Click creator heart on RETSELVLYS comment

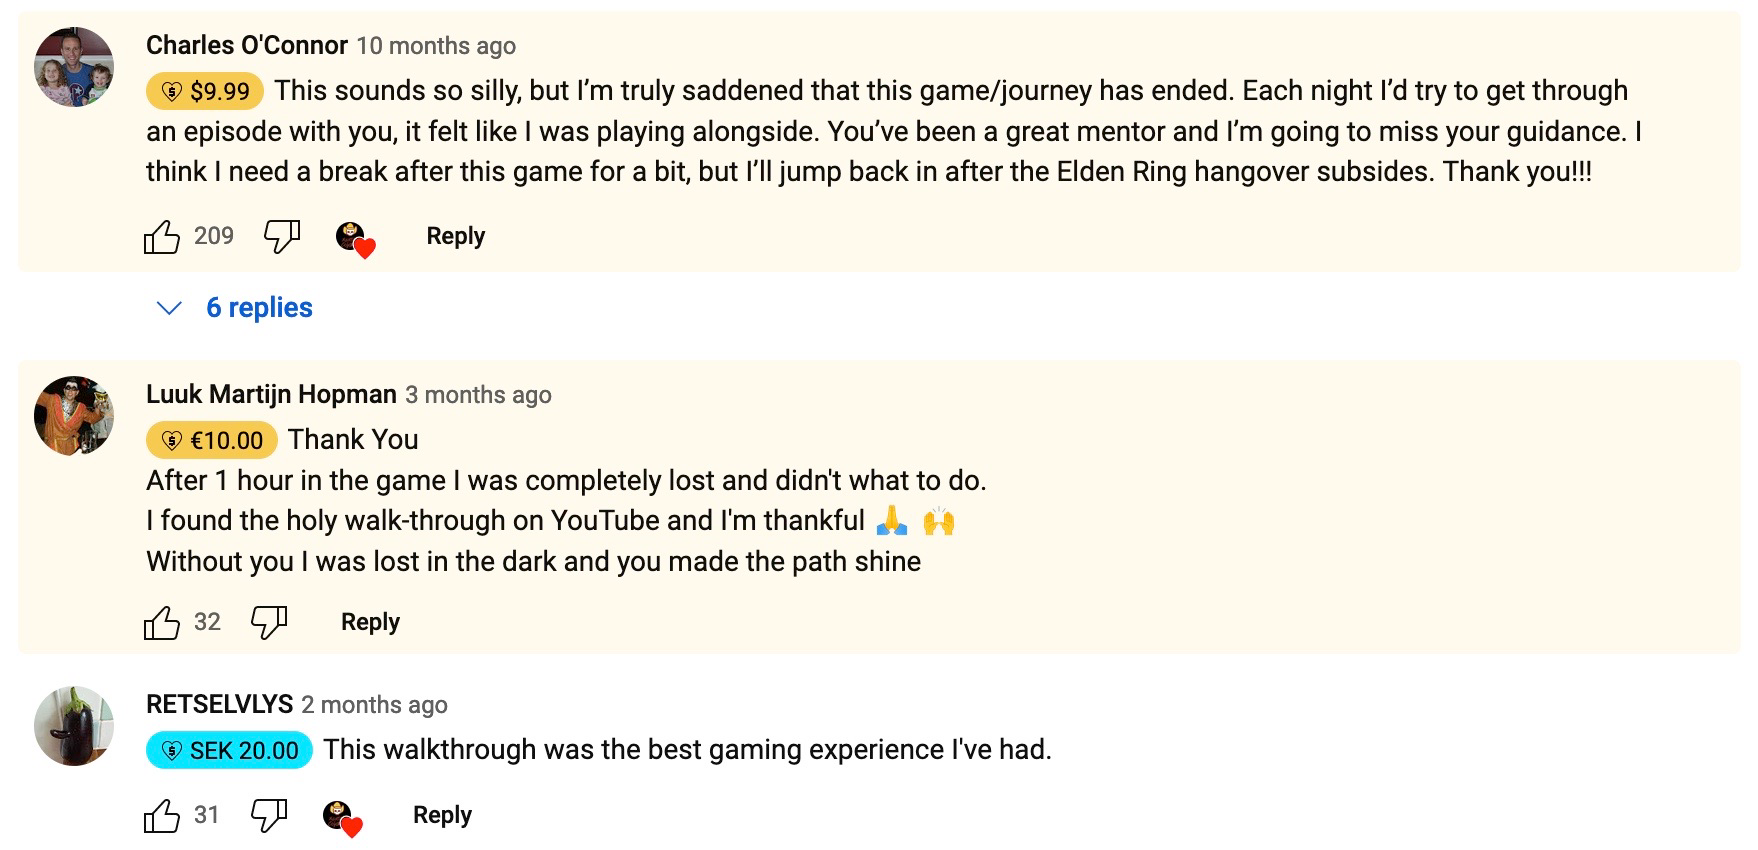point(342,819)
